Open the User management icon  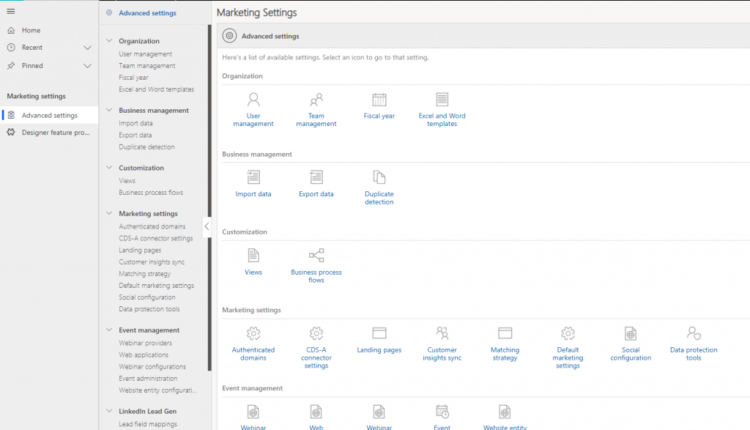click(253, 100)
